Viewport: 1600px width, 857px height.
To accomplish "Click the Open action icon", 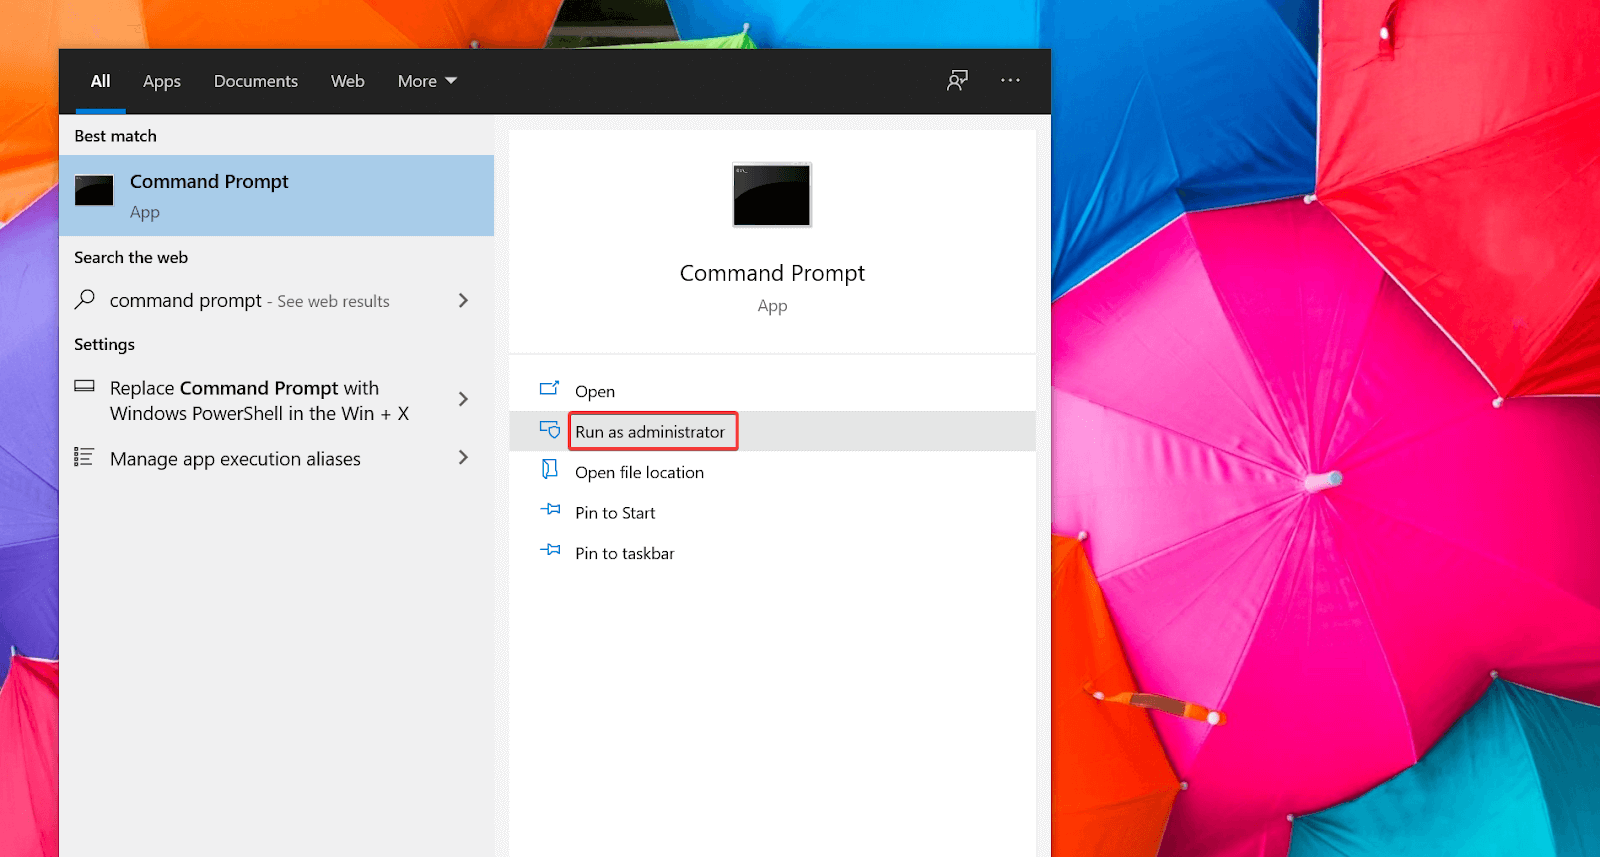I will point(549,388).
